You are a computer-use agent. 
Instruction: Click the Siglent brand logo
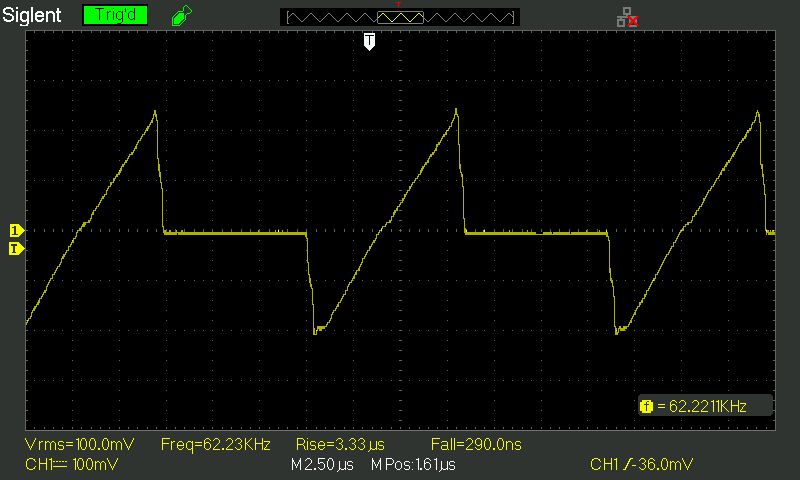32,15
